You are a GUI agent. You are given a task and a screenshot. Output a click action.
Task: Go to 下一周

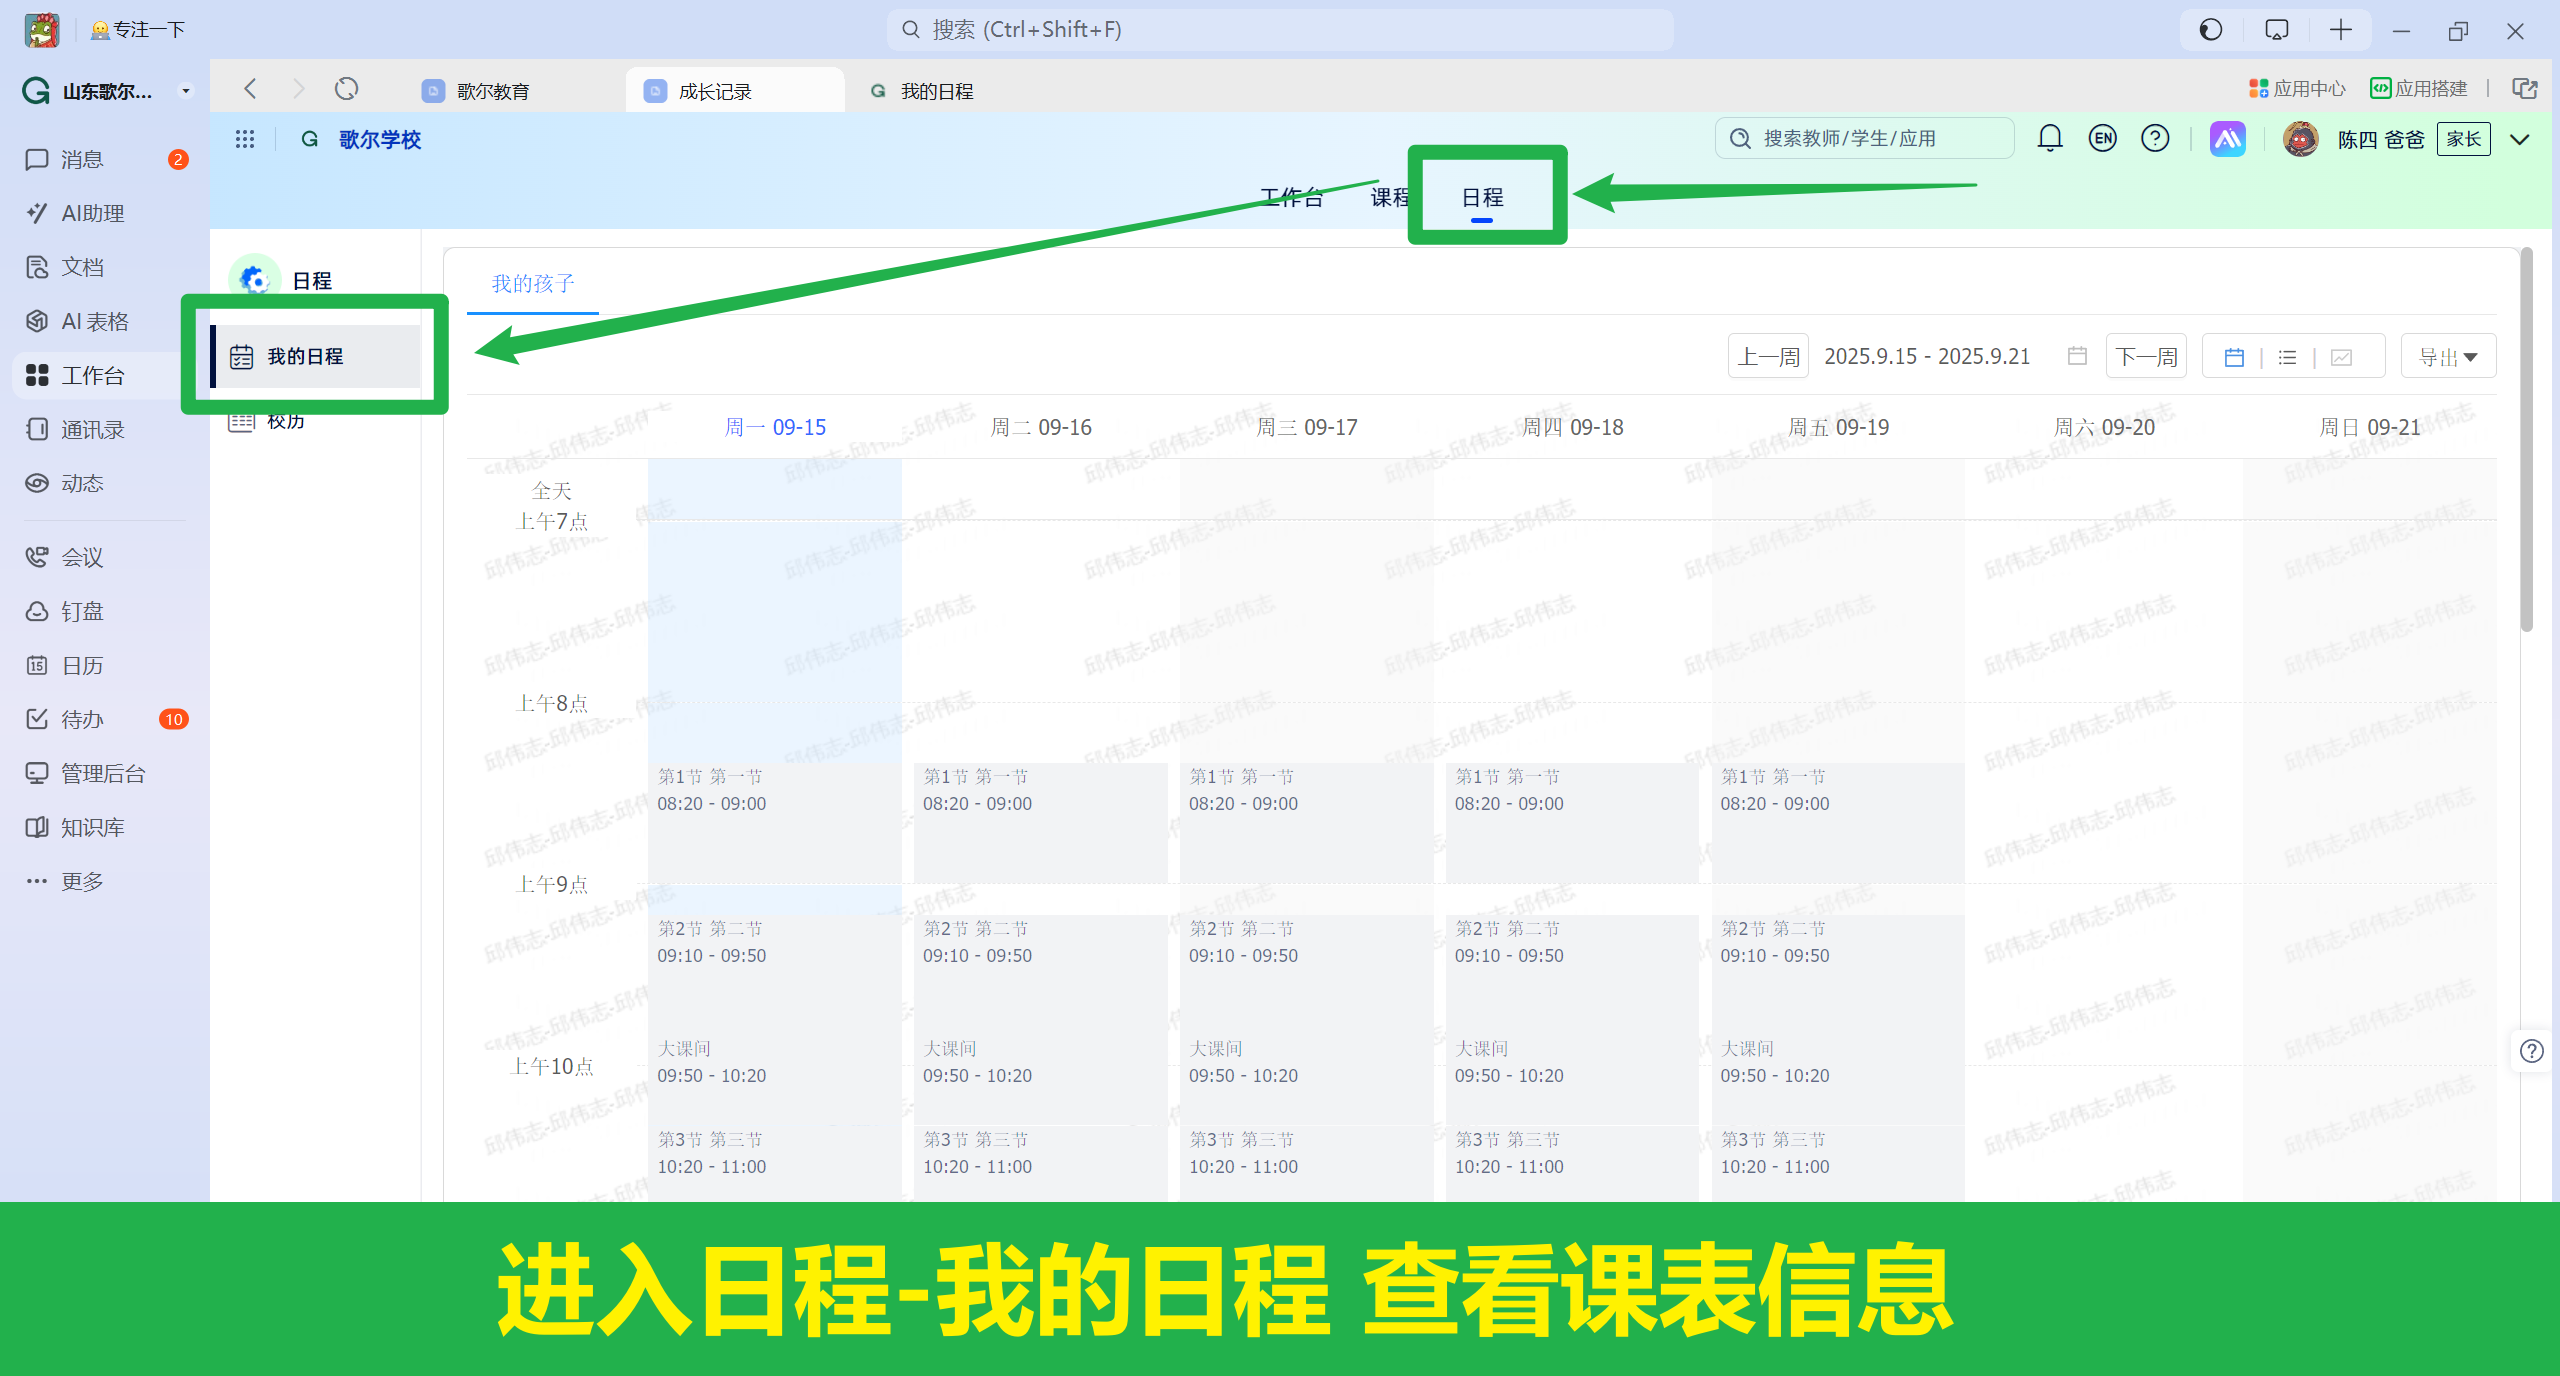(x=2146, y=357)
